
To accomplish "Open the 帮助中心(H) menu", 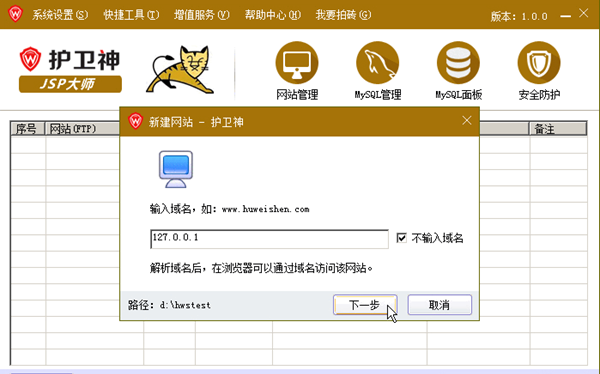I will (273, 15).
